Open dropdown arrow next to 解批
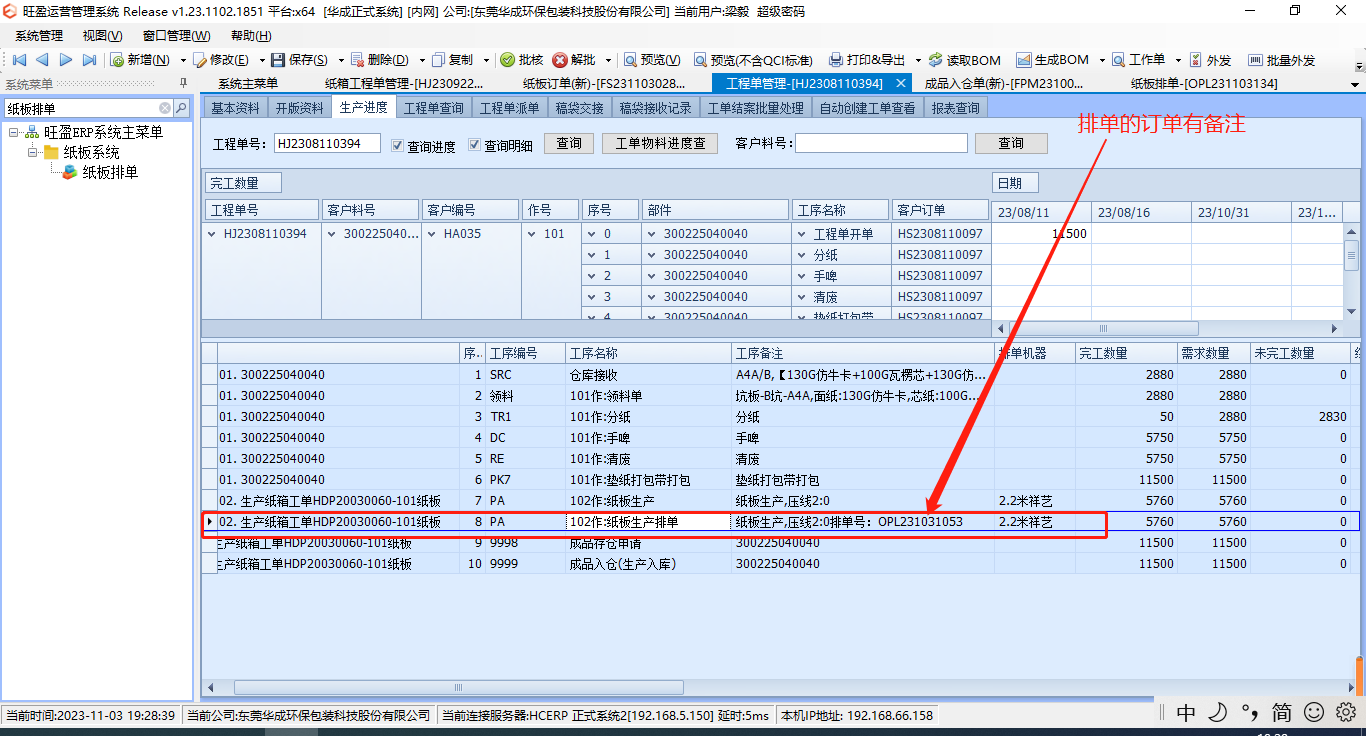Screen dimensions: 1366x736 pyautogui.click(x=608, y=60)
